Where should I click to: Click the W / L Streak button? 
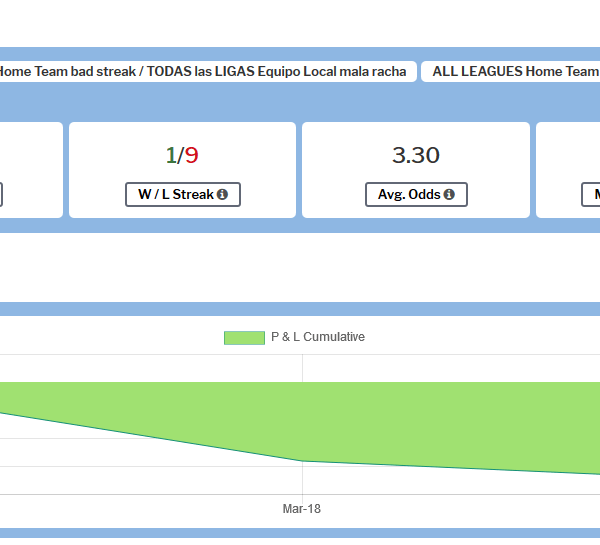tap(183, 194)
